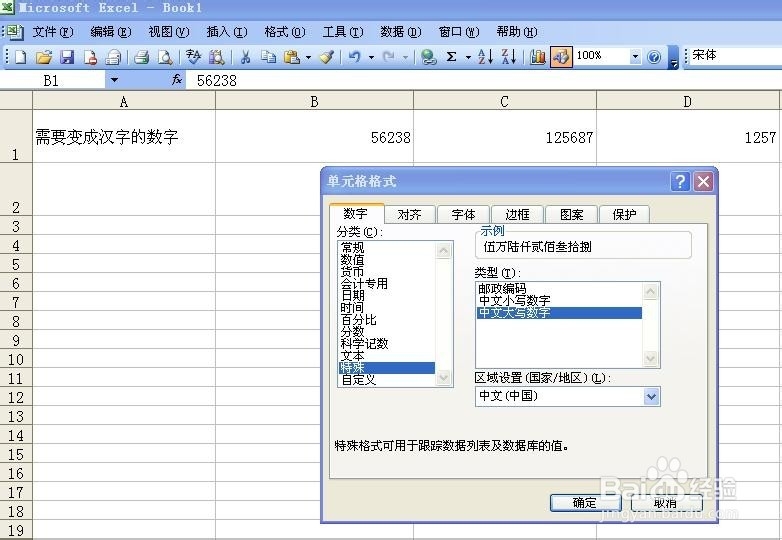Viewport: 782px width, 540px height.
Task: Click the E-mail icon in the toolbar
Action: coord(113,57)
